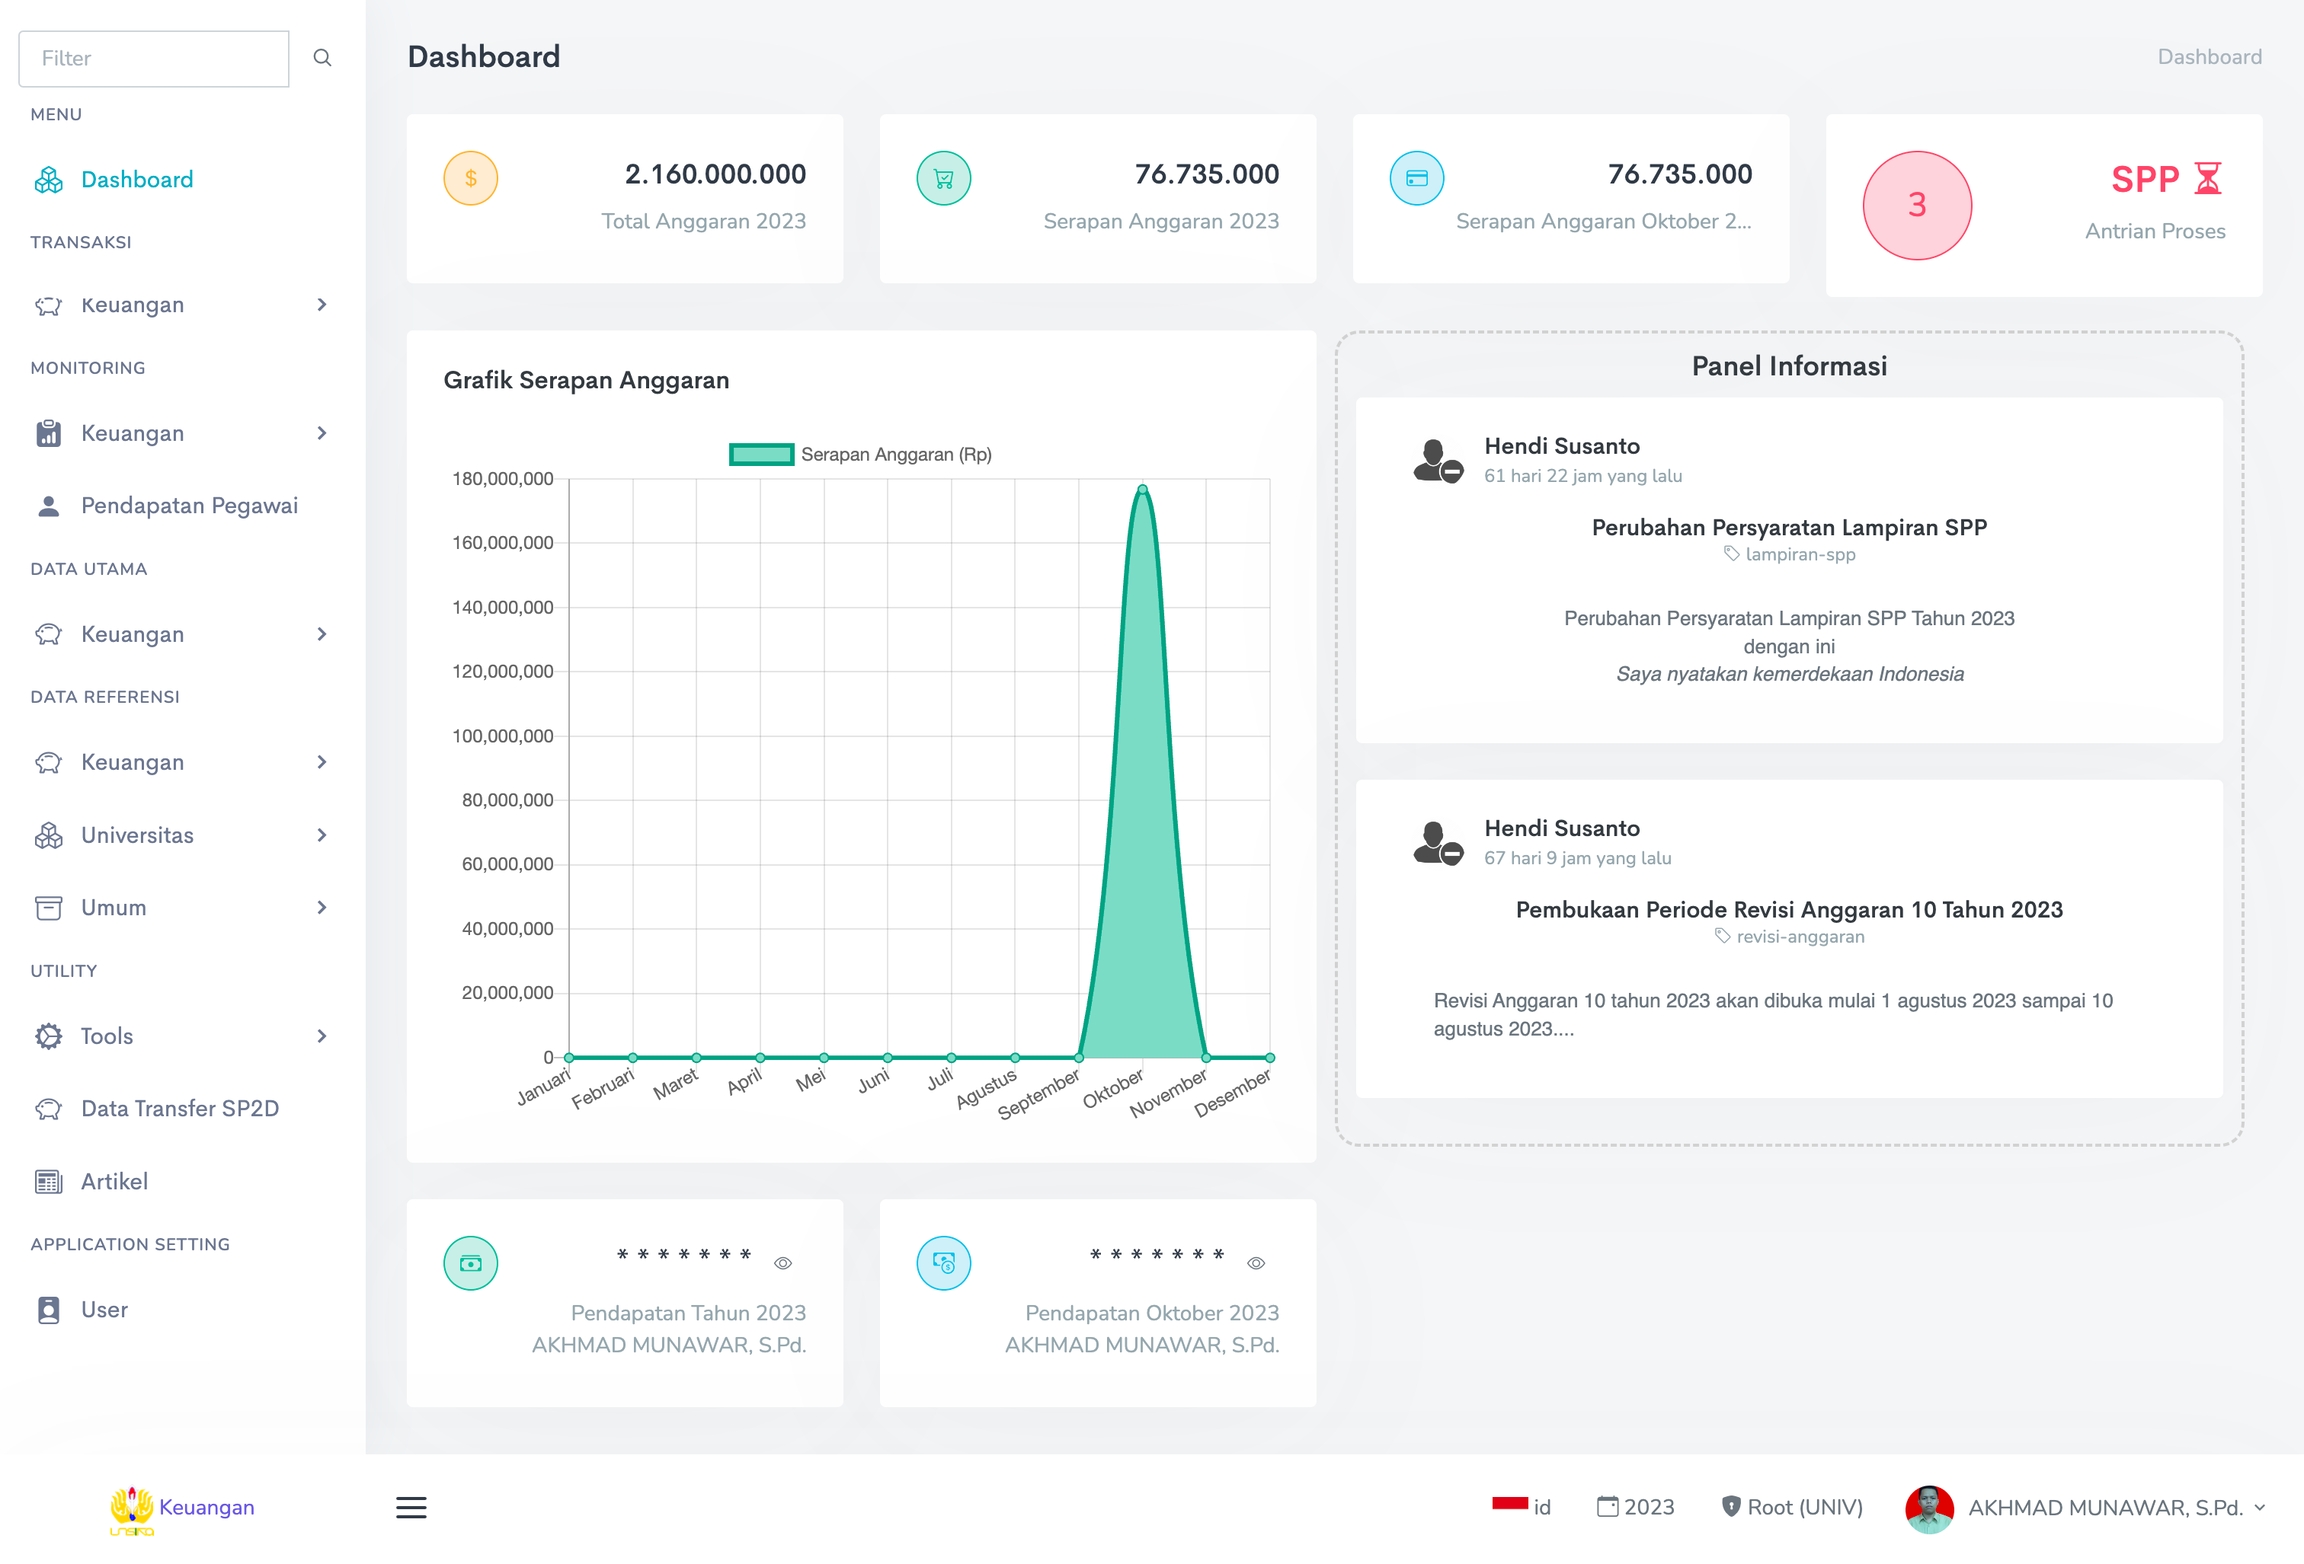Image resolution: width=2304 pixels, height=1564 pixels.
Task: Click the dollar icon on Total Anggaran card
Action: (x=470, y=178)
